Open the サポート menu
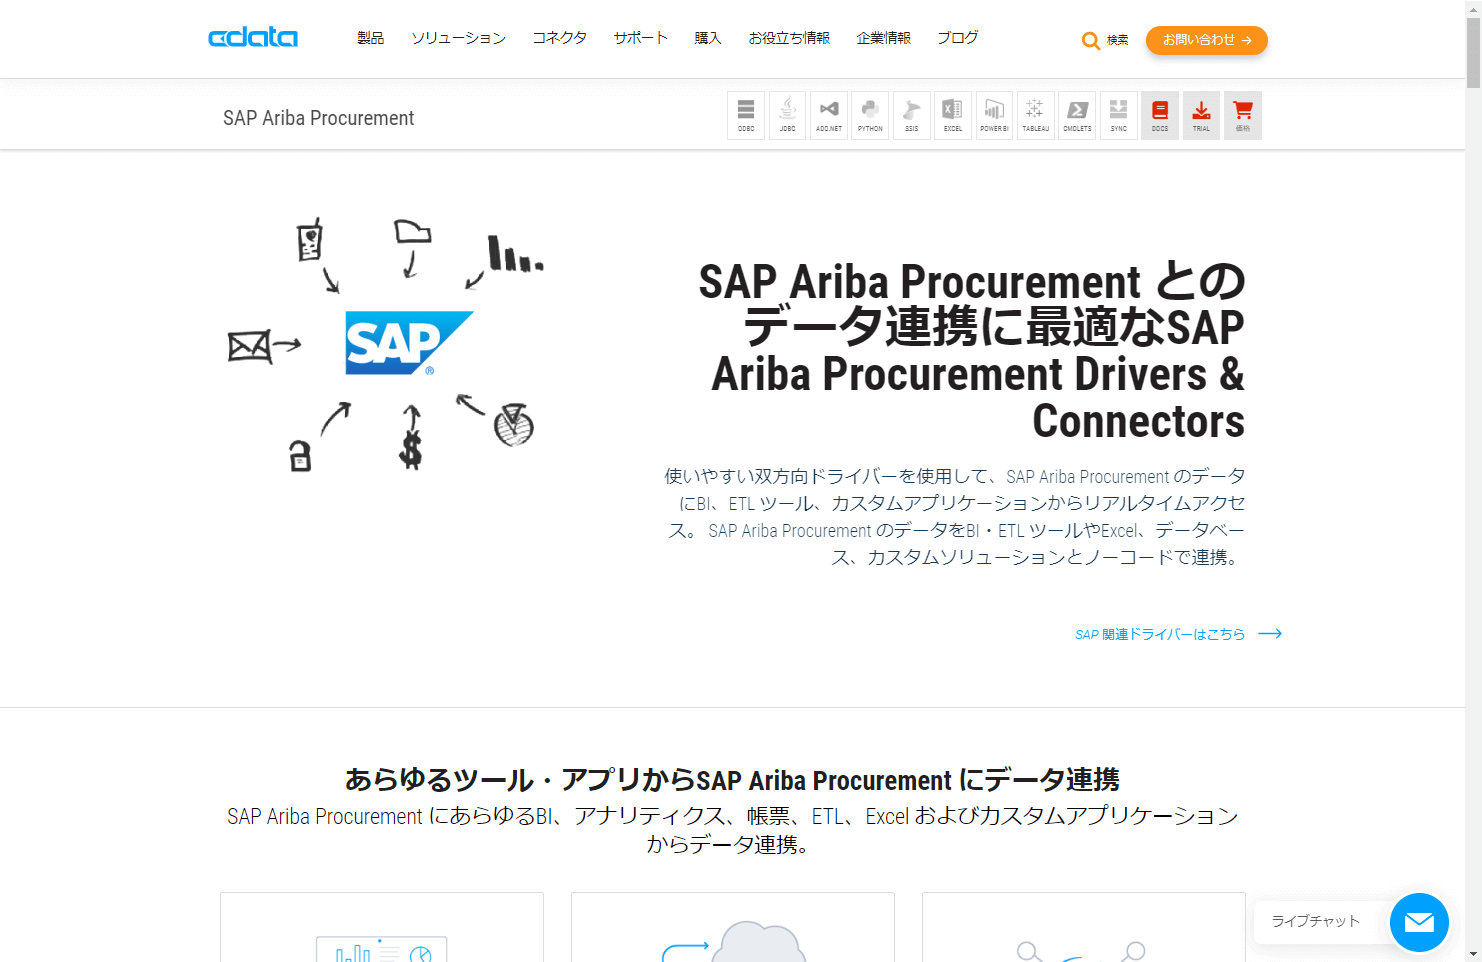 [640, 38]
